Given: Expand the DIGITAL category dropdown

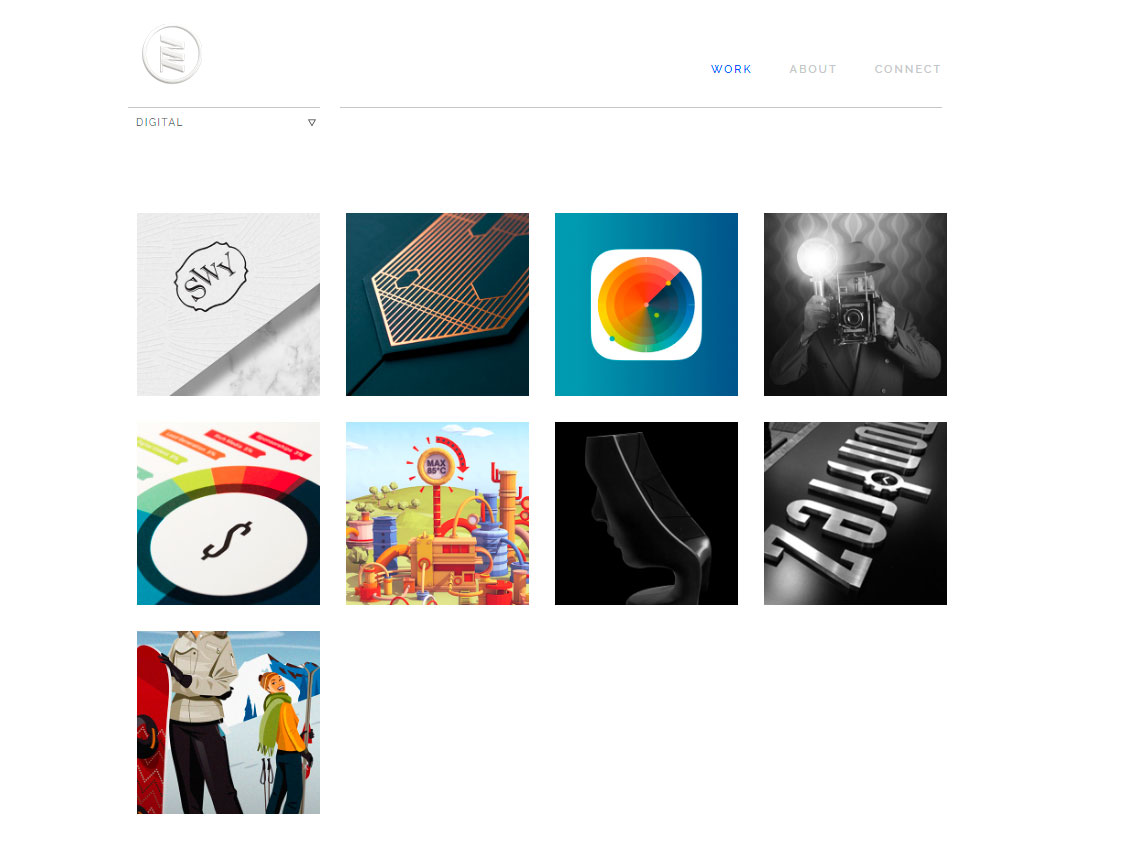Looking at the screenshot, I should click(x=224, y=122).
